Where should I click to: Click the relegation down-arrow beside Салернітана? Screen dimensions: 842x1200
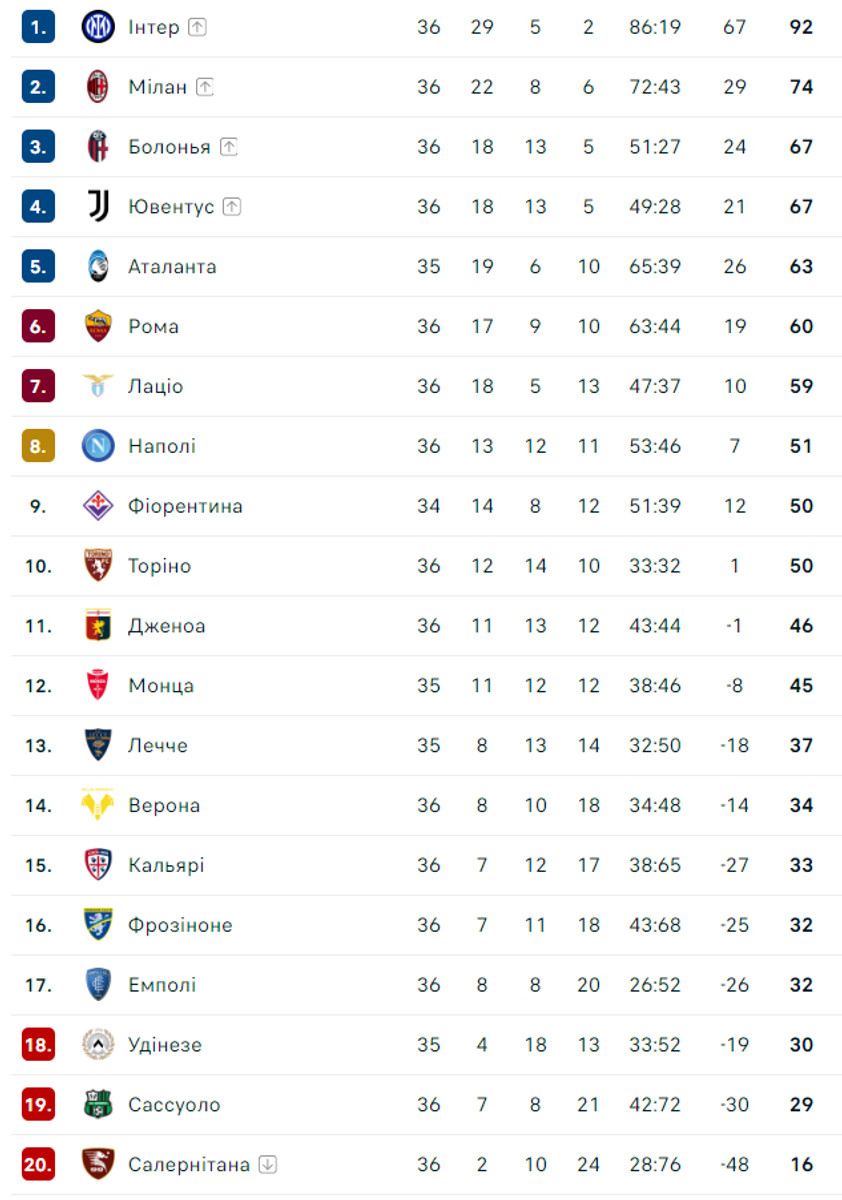[267, 1165]
